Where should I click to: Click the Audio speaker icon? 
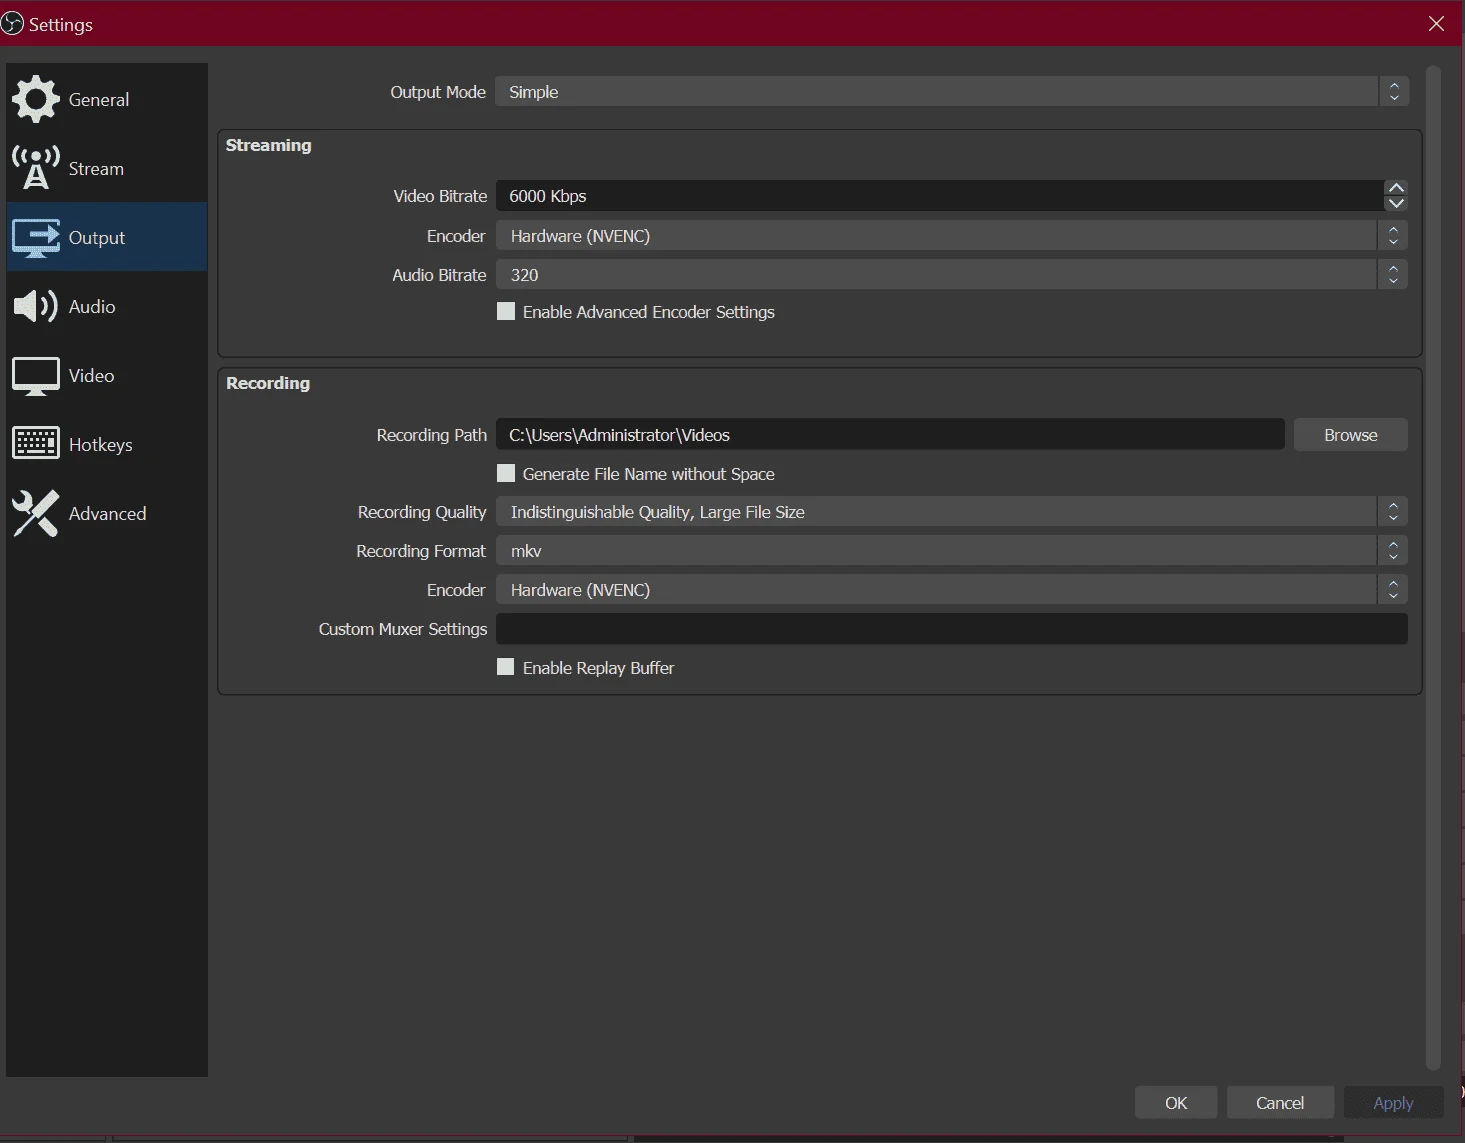pyautogui.click(x=36, y=306)
